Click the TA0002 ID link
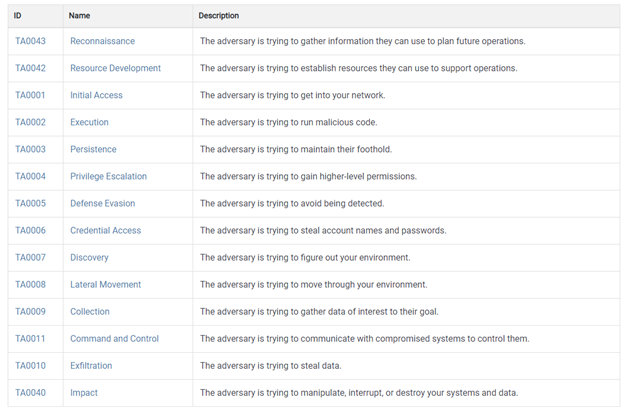628x414 pixels. pyautogui.click(x=28, y=122)
